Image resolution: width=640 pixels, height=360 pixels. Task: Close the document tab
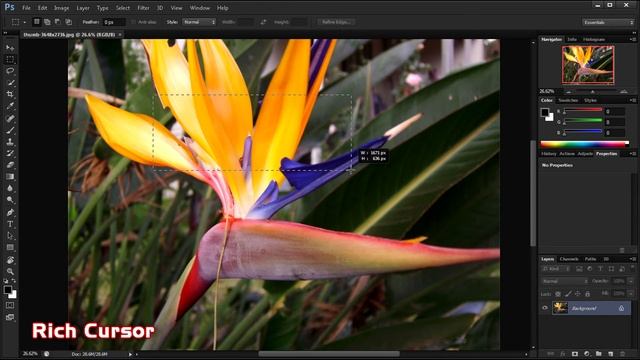[120, 35]
